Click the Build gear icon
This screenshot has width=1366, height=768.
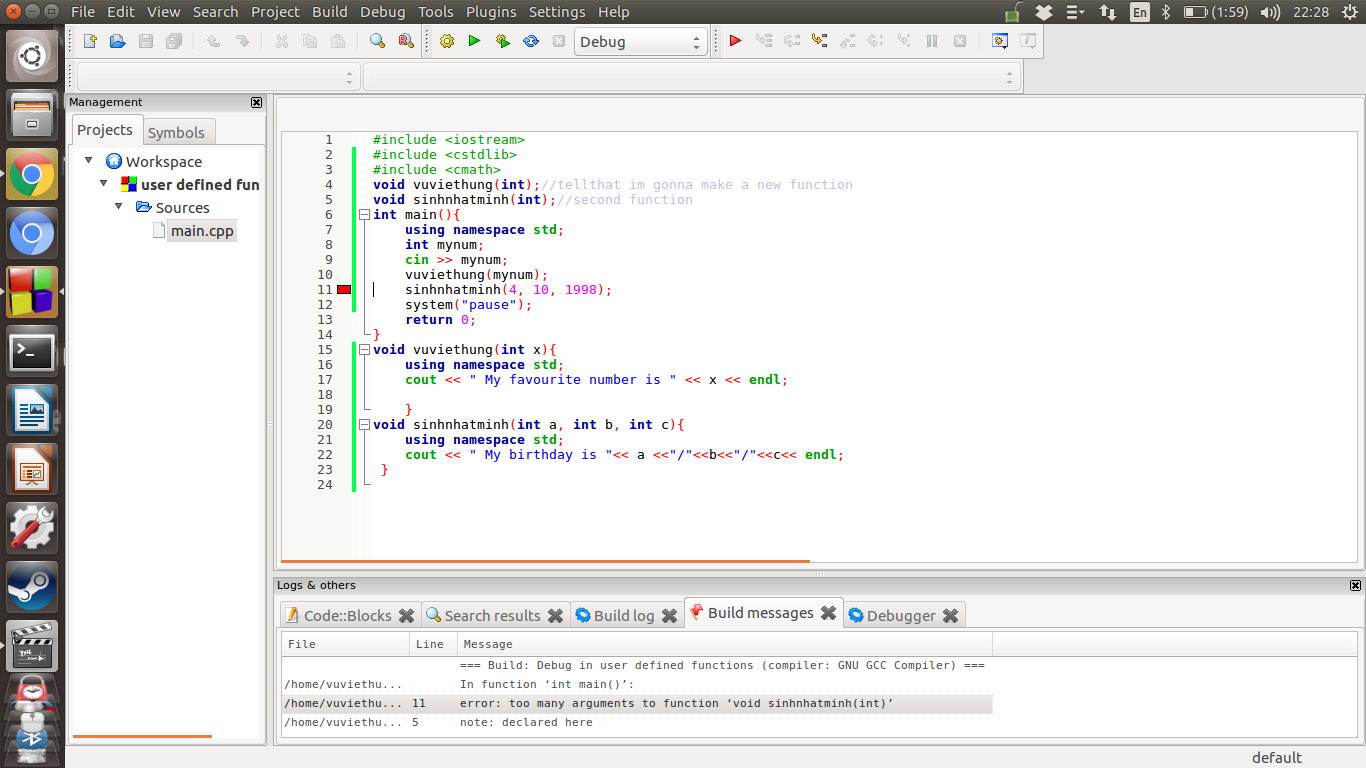447,41
